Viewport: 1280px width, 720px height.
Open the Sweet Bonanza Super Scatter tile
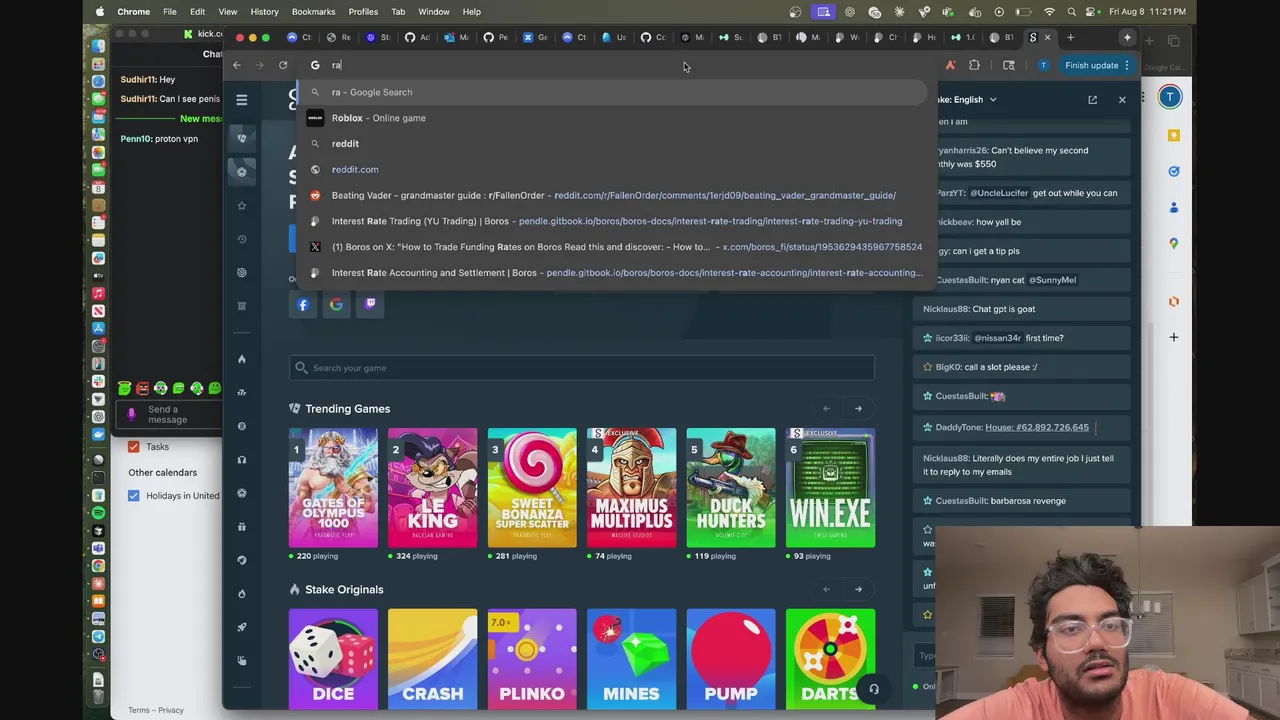pos(532,488)
